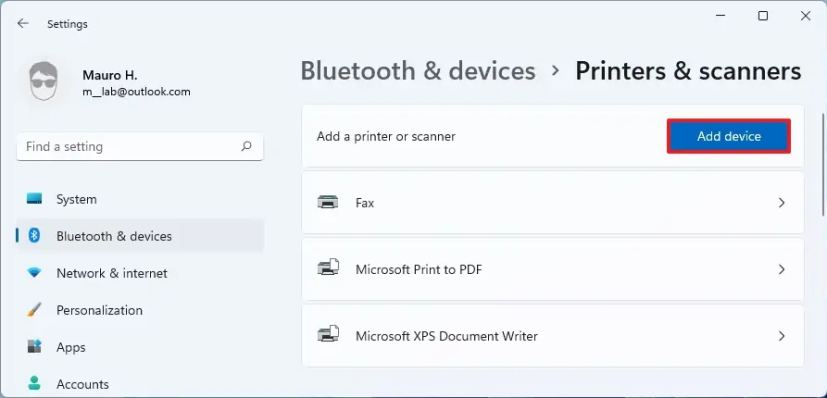The width and height of the screenshot is (827, 398).
Task: Click the back arrow icon in Settings
Action: click(x=23, y=23)
